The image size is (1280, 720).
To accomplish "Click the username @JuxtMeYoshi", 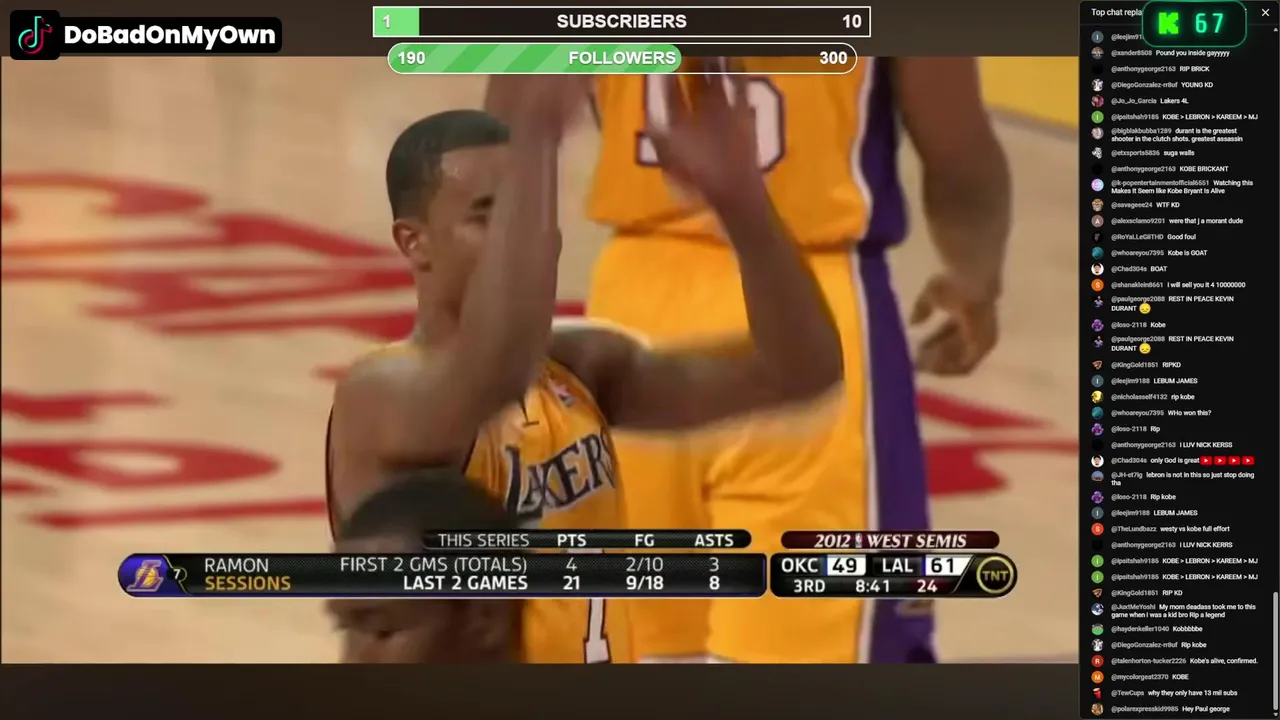I will click(1133, 607).
